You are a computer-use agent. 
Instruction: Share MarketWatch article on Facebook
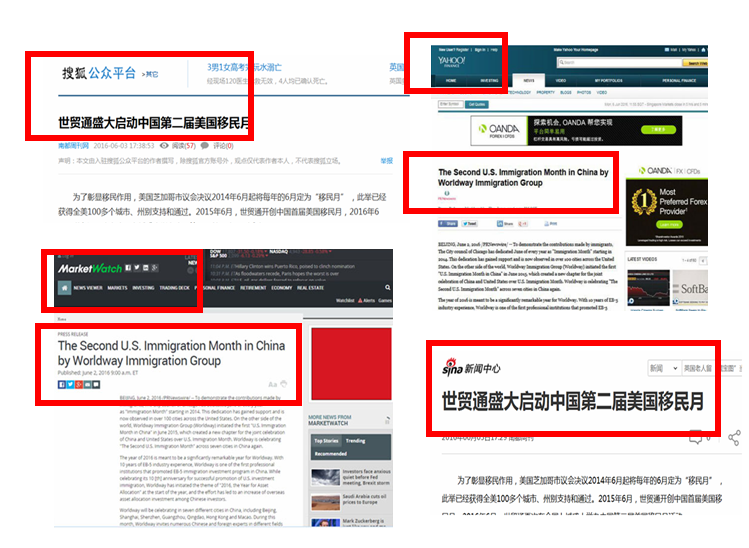coord(62,385)
